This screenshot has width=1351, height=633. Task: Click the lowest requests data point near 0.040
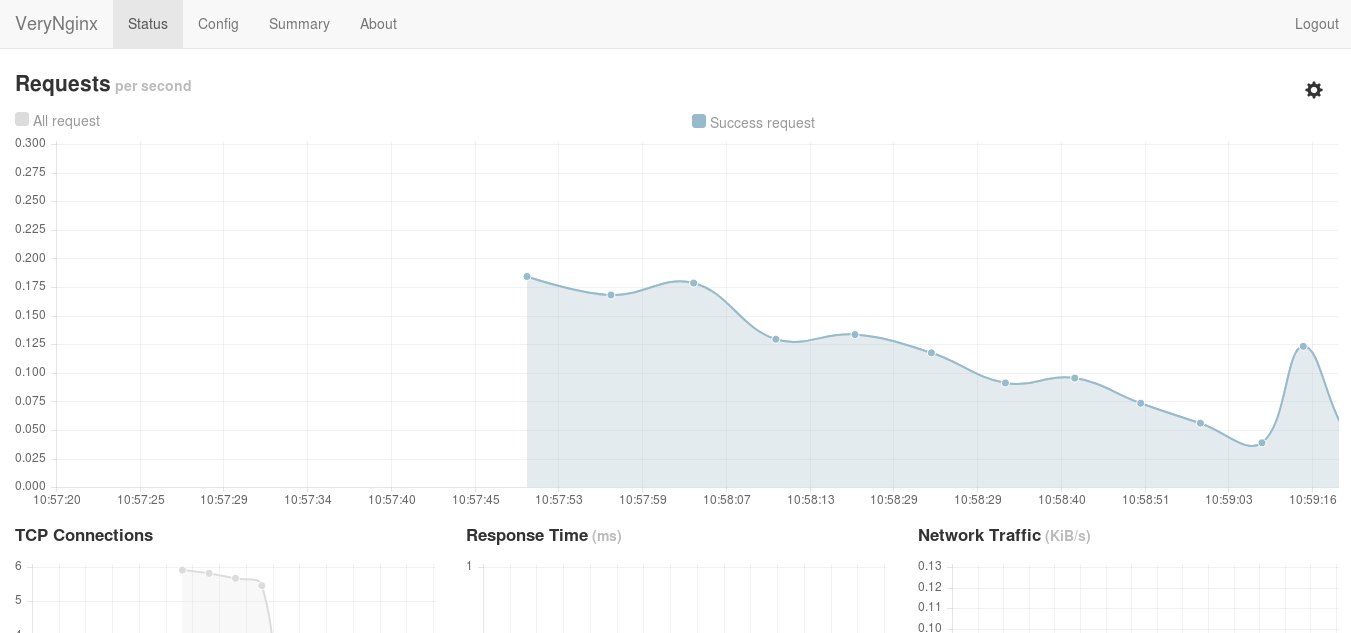click(x=1262, y=442)
